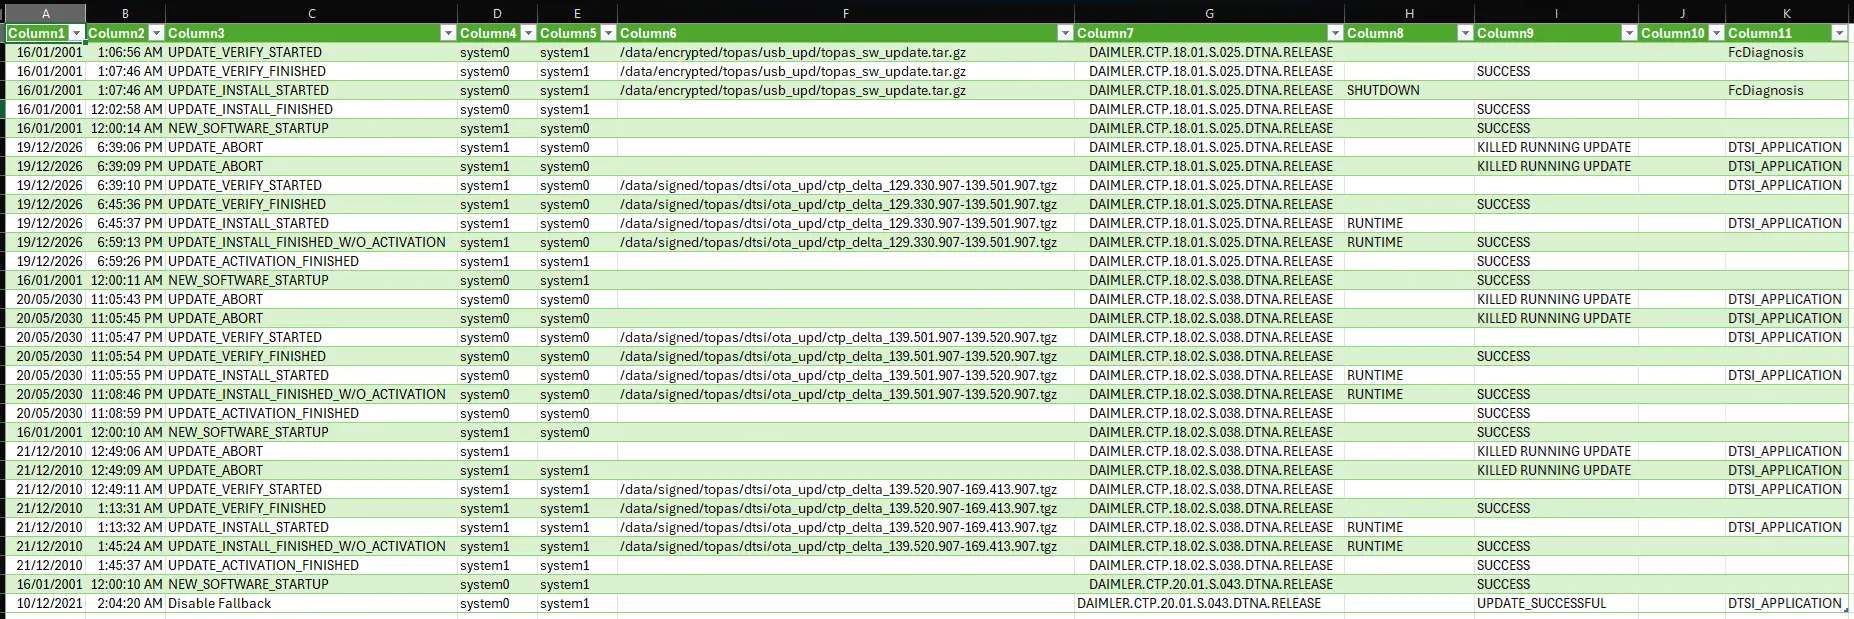Select UPDATE_INSTALL_STARTED in the 1:13:32 AM row

pyautogui.click(x=312, y=527)
